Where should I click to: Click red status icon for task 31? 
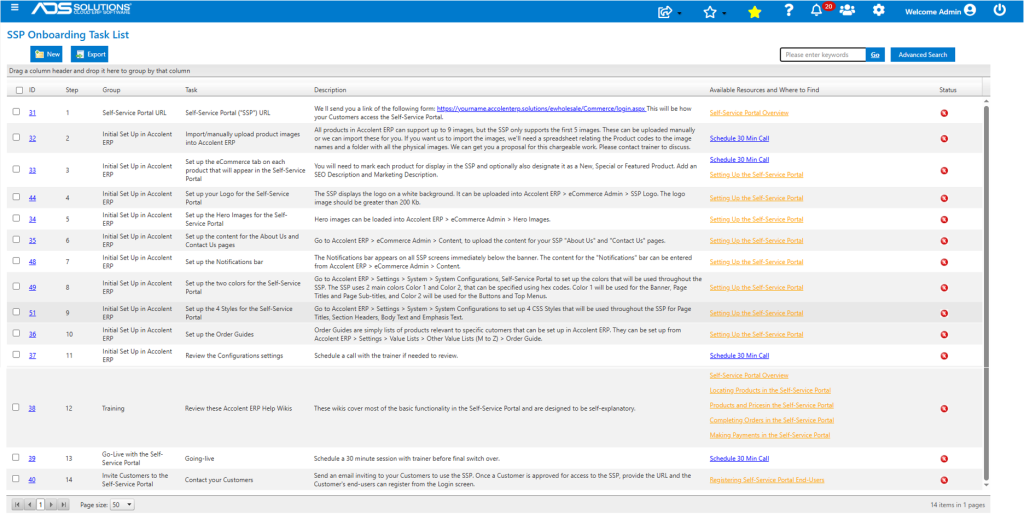[944, 113]
